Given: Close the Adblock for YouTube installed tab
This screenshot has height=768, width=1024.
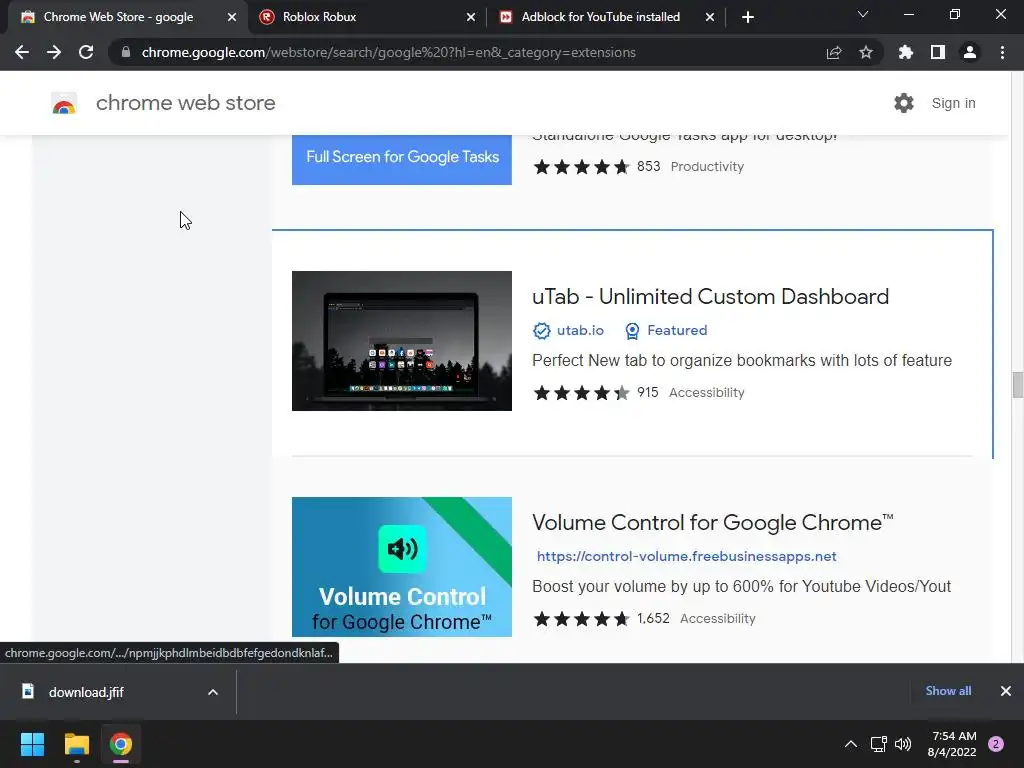Looking at the screenshot, I should (710, 17).
